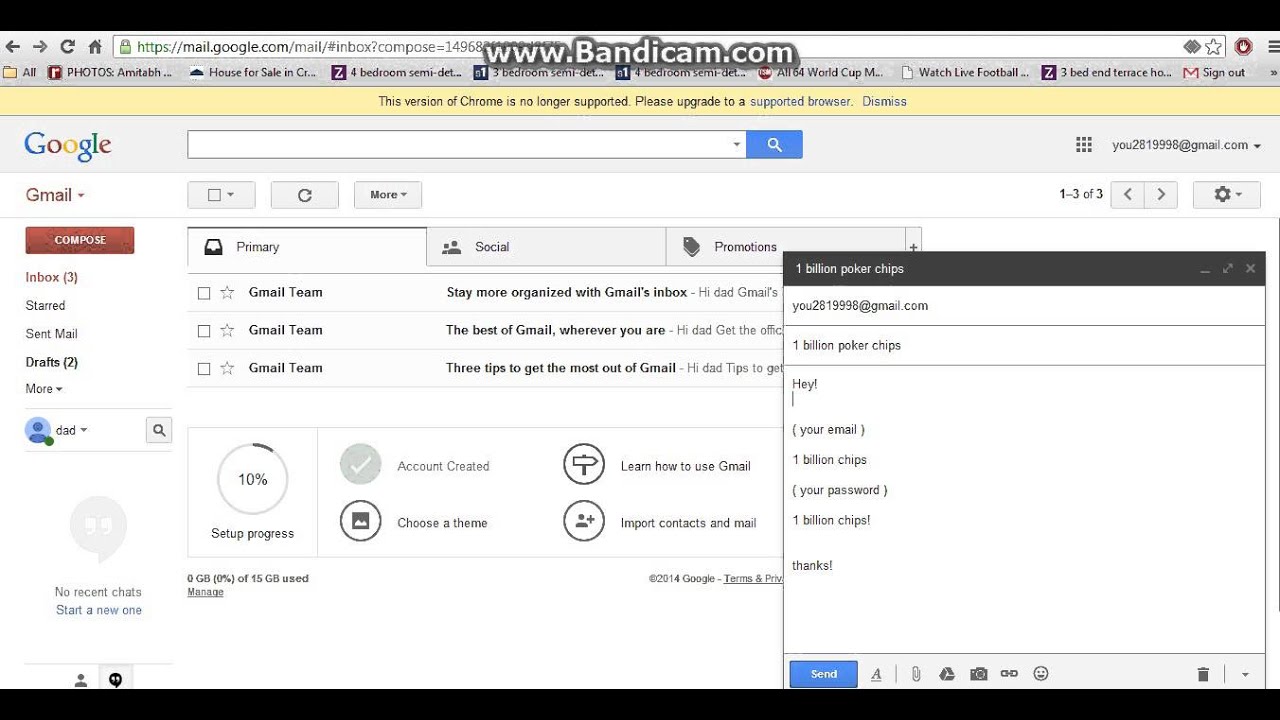Insert emoticon in compose message

click(1041, 674)
